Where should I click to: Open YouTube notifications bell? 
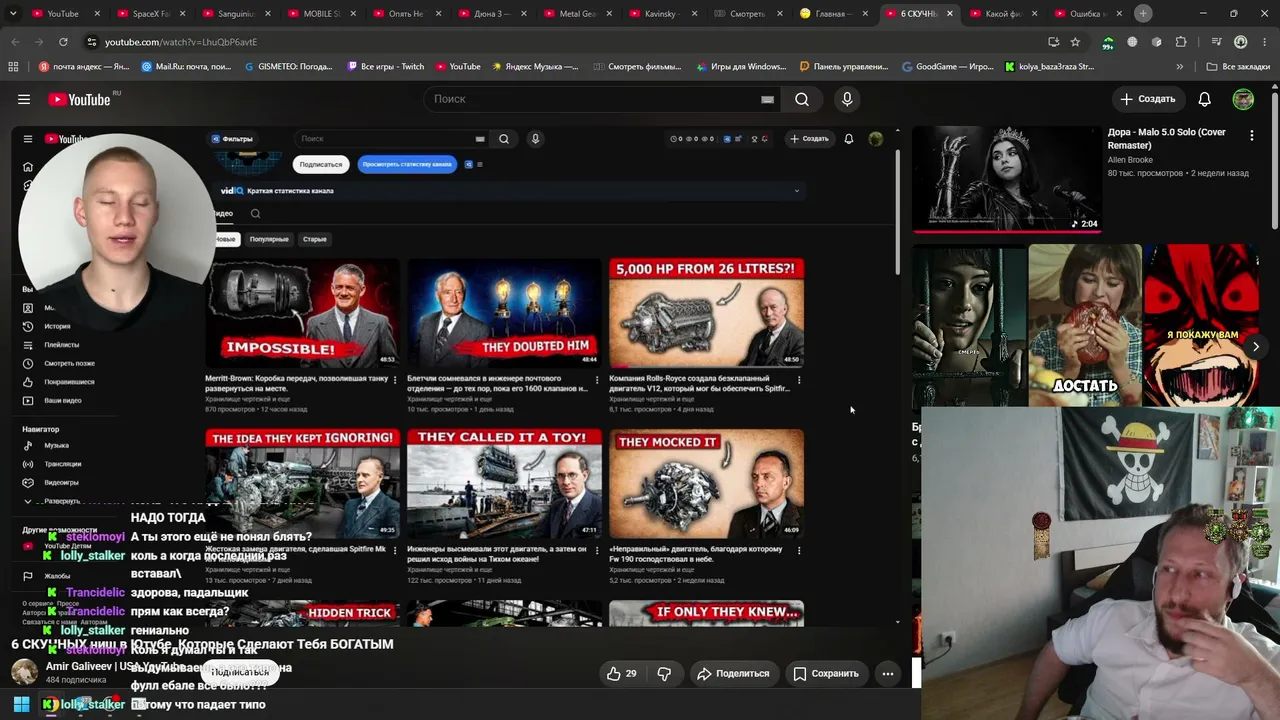(x=1205, y=99)
